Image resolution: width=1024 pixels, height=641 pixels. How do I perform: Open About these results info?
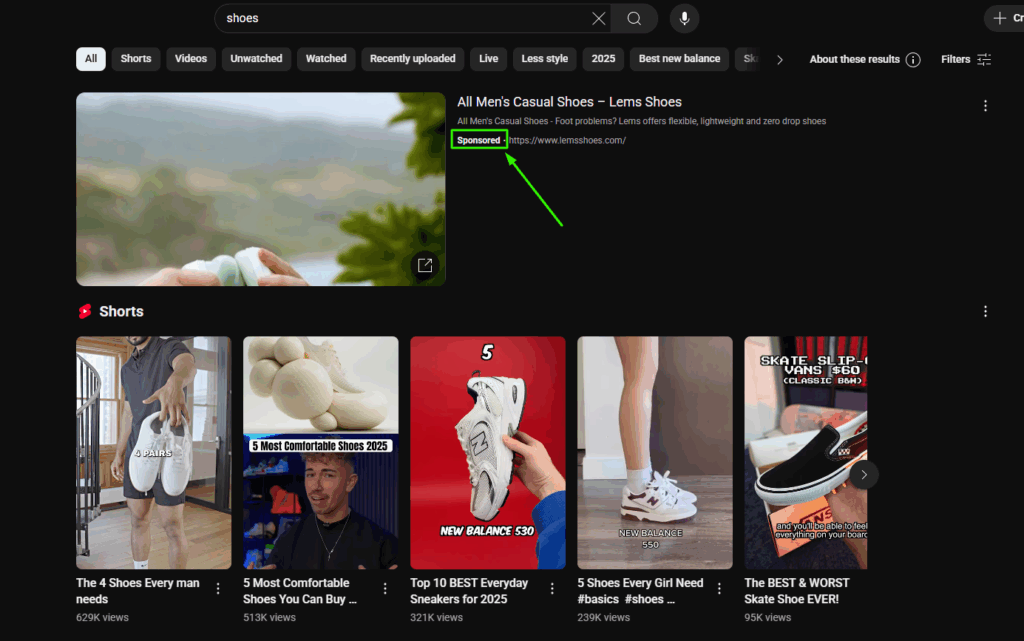865,59
